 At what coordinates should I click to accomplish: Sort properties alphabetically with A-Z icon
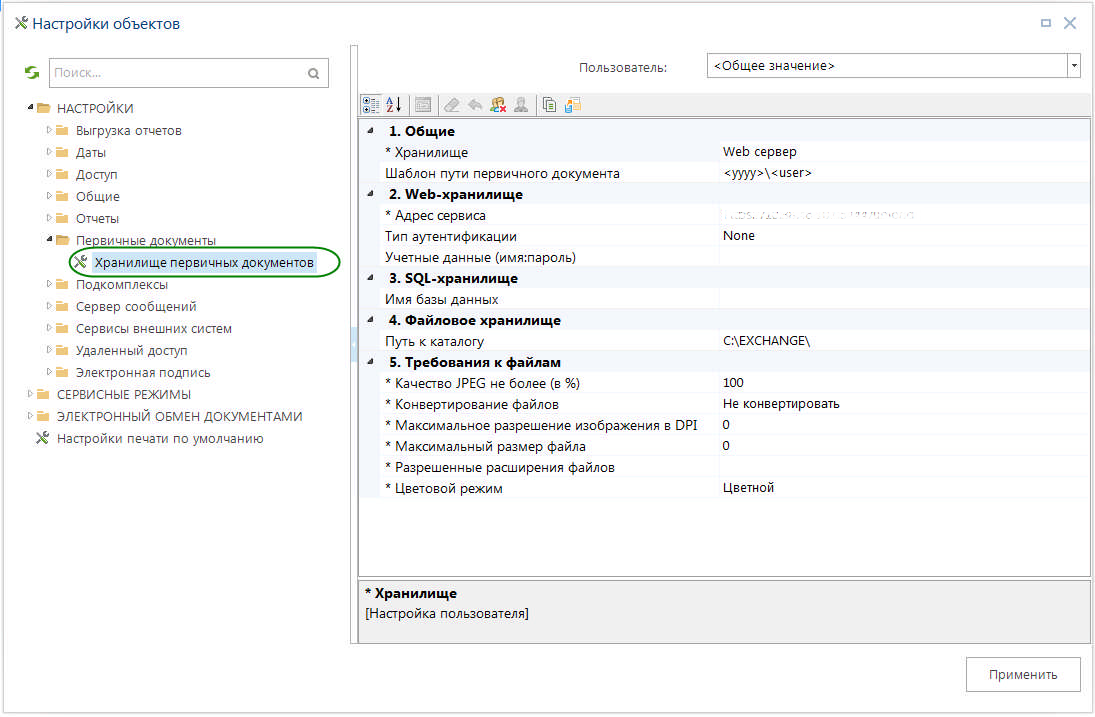(393, 104)
